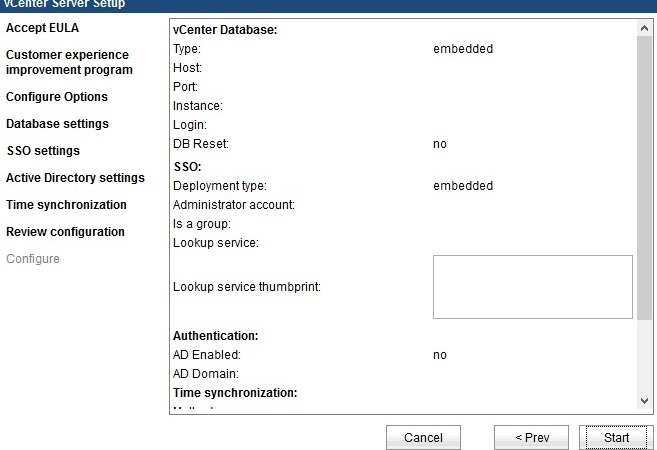This screenshot has width=657, height=450.
Task: Click the Administrator account label
Action: pos(234,205)
